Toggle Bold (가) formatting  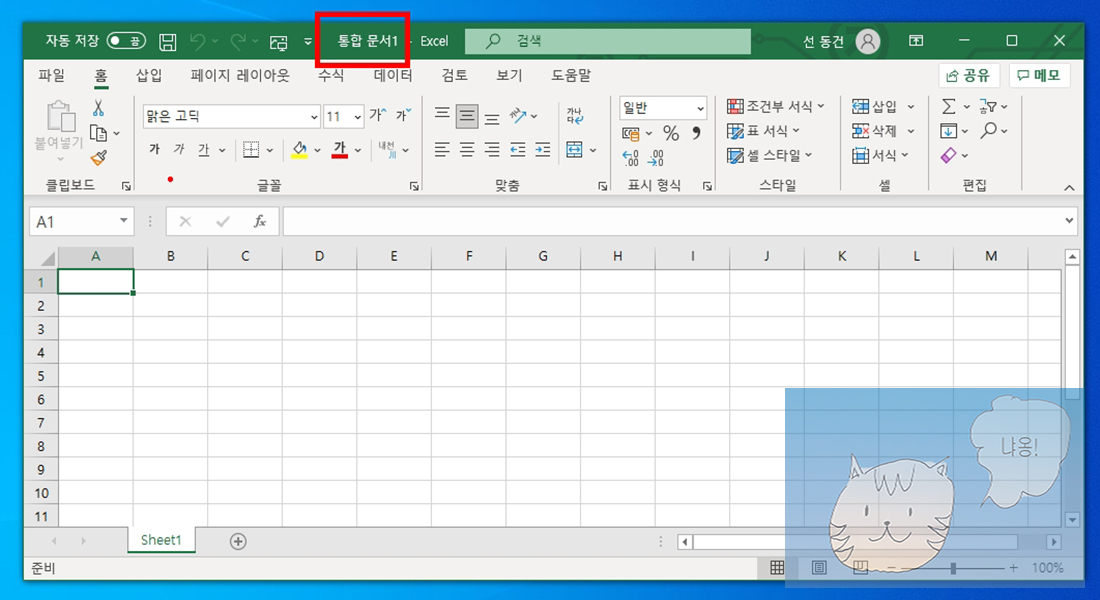(x=154, y=149)
